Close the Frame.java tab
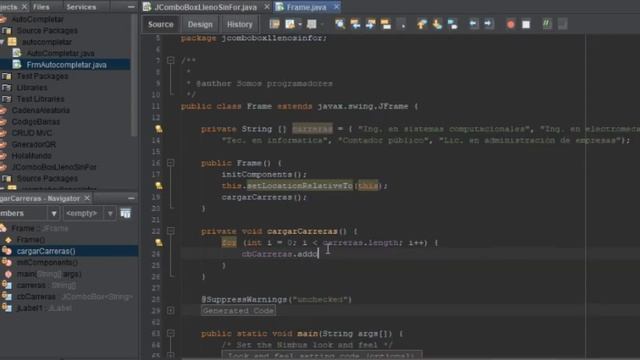 [337, 7]
